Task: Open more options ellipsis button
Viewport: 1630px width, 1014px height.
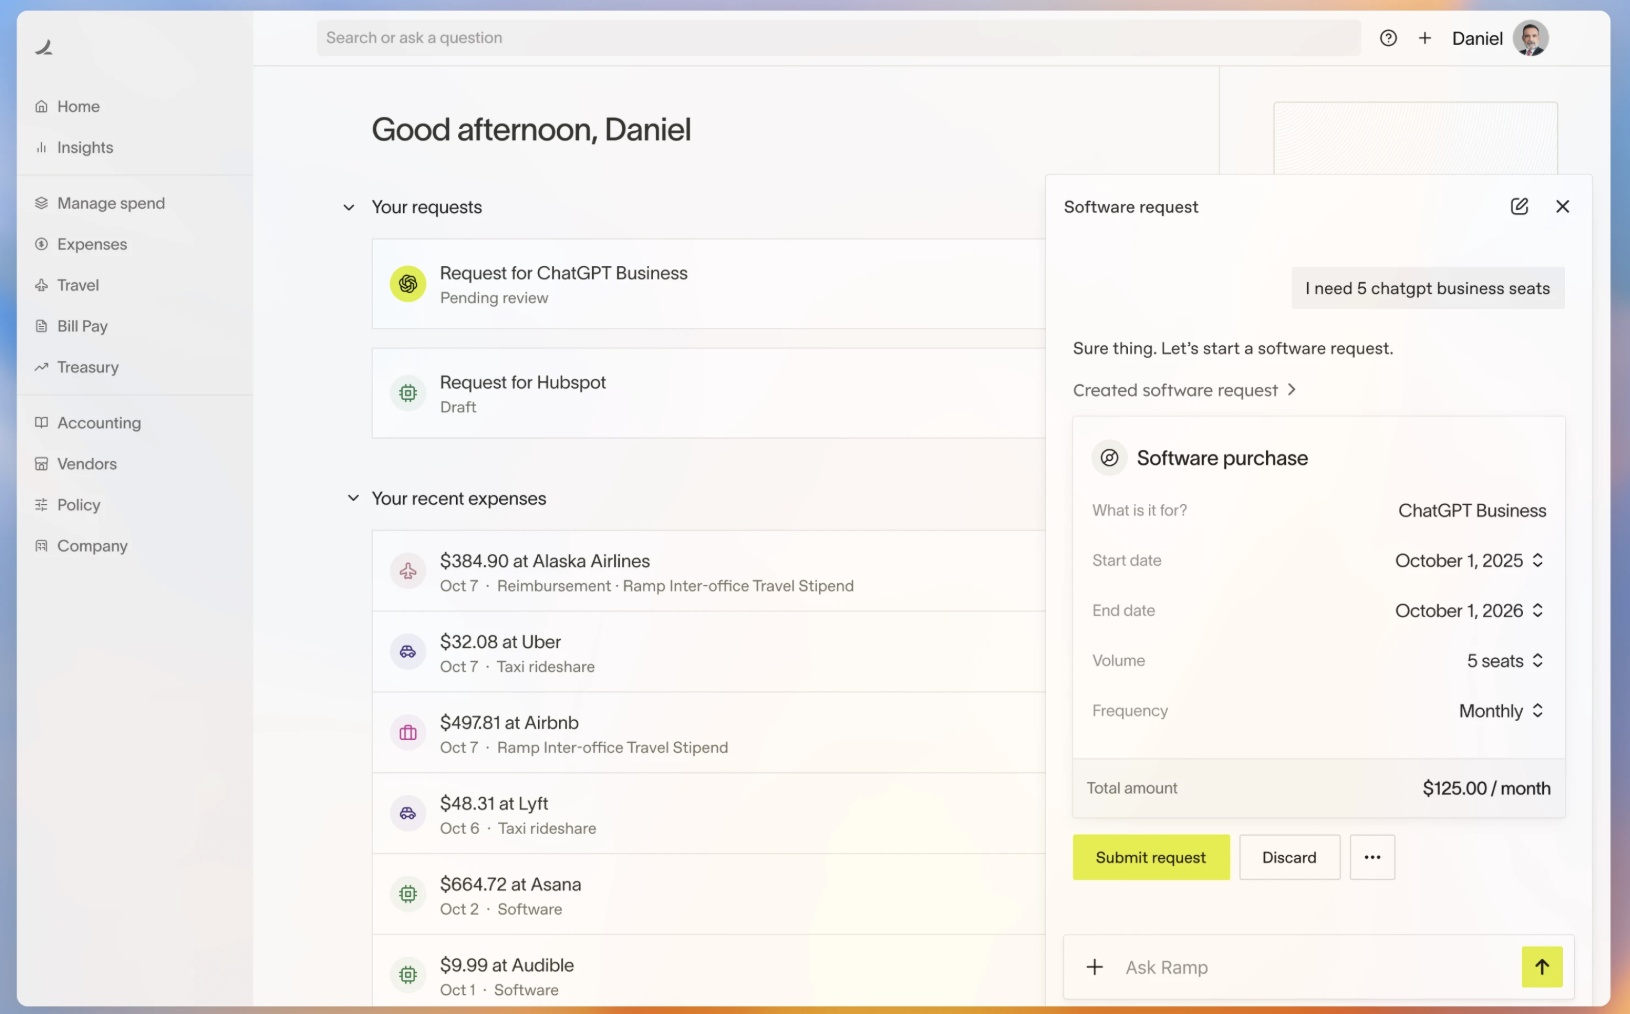Action: click(x=1372, y=857)
